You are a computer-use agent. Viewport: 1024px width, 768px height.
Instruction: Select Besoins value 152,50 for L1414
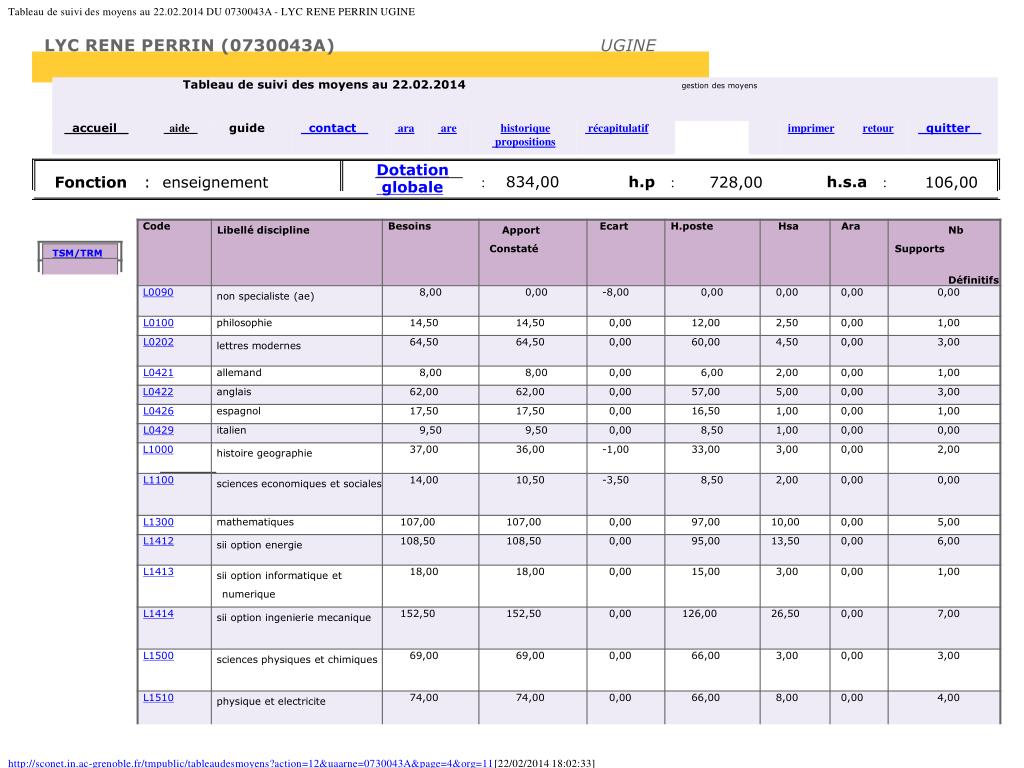[x=417, y=614]
